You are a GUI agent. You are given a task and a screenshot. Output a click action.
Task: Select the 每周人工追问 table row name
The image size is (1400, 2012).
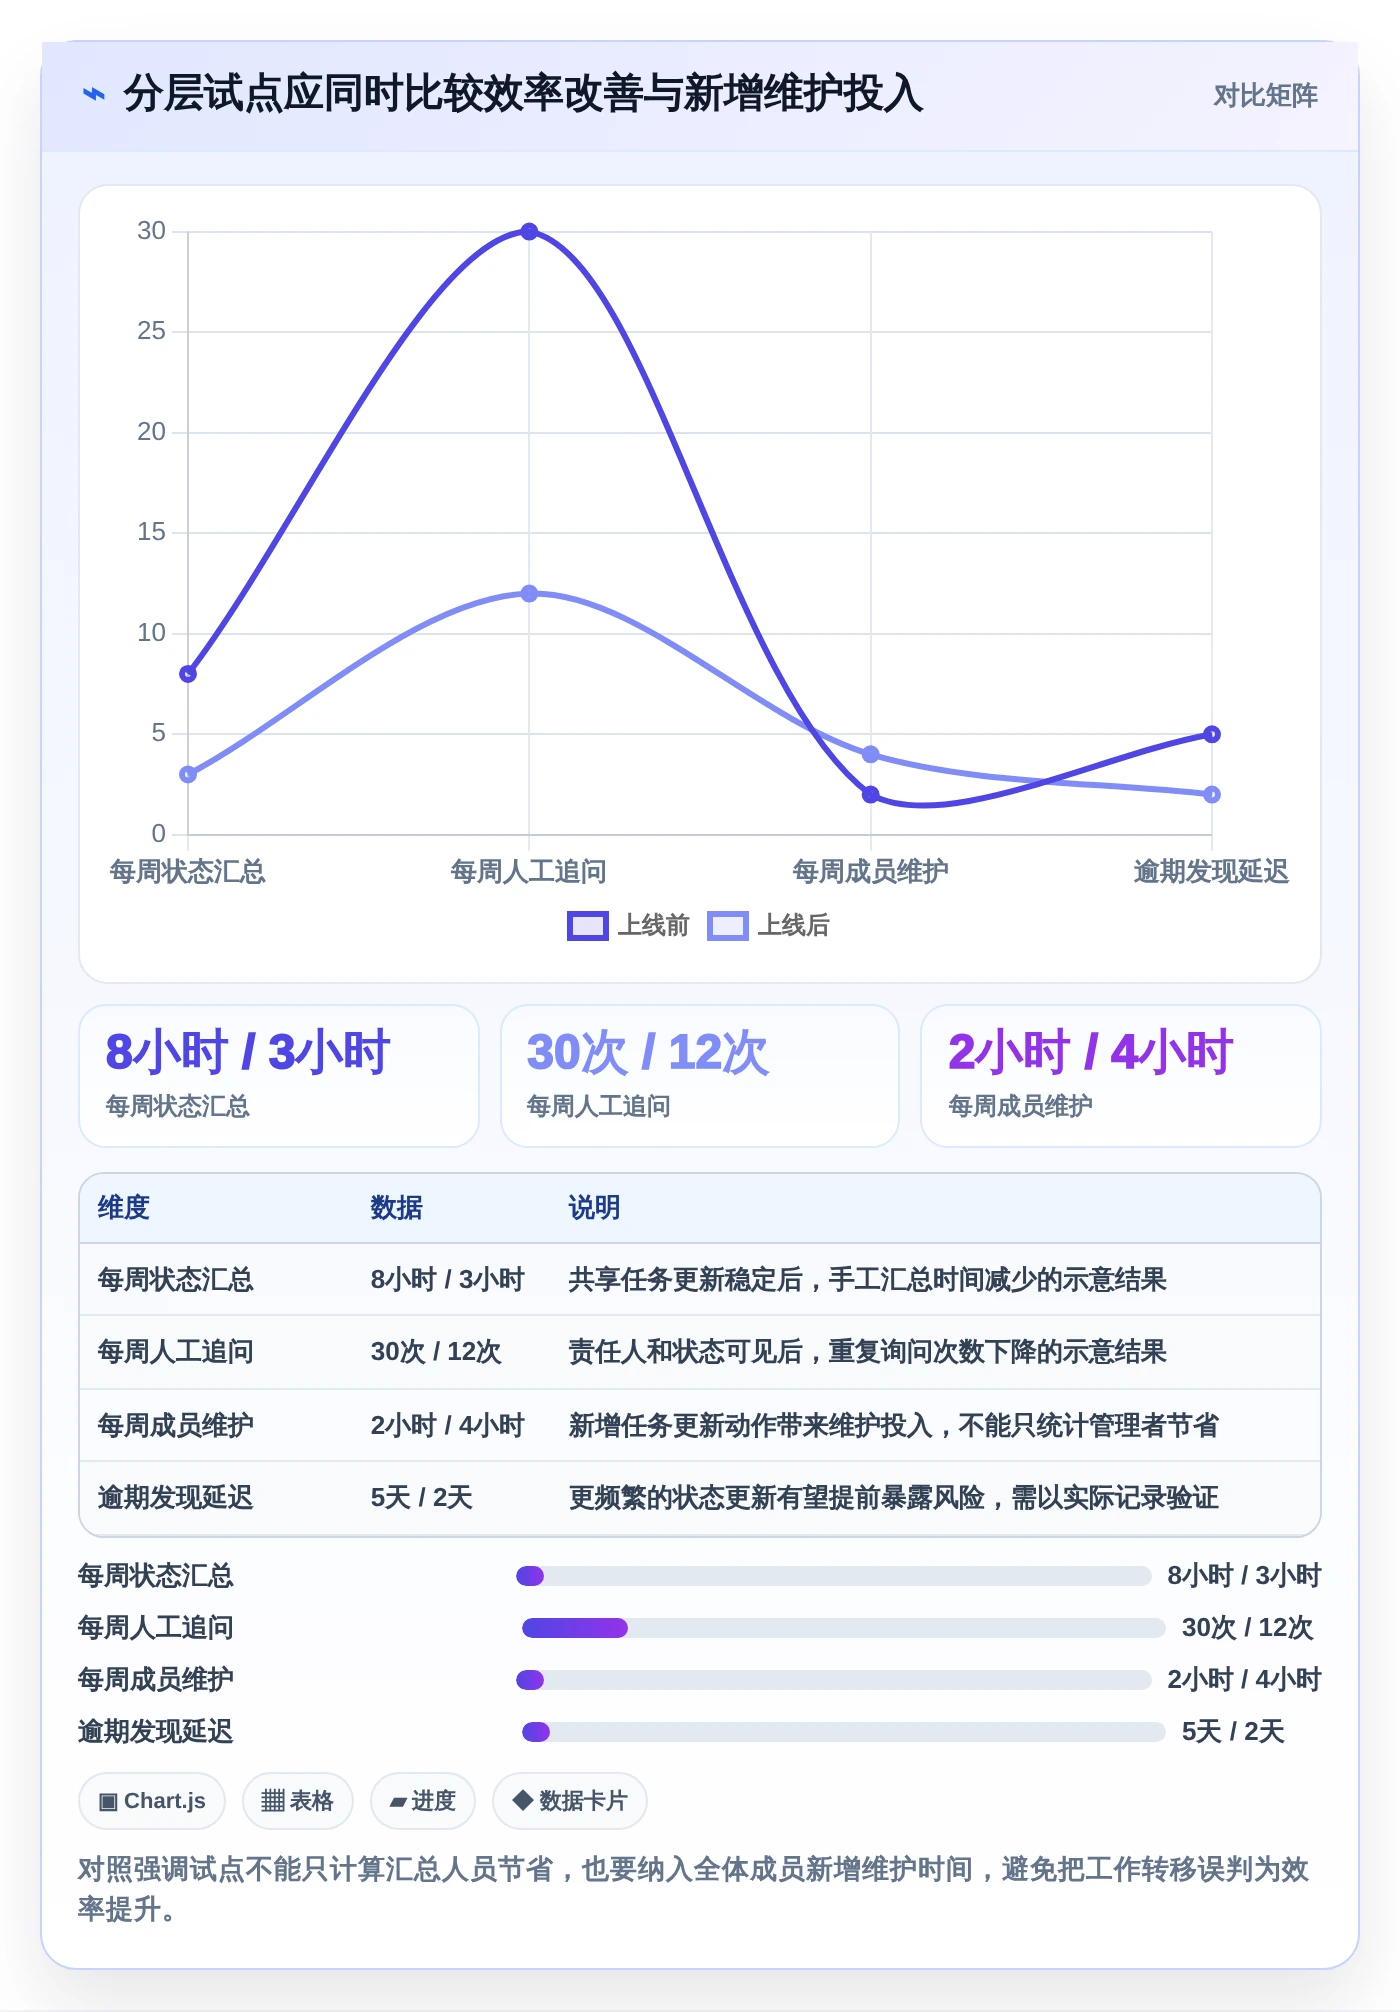tap(176, 1352)
